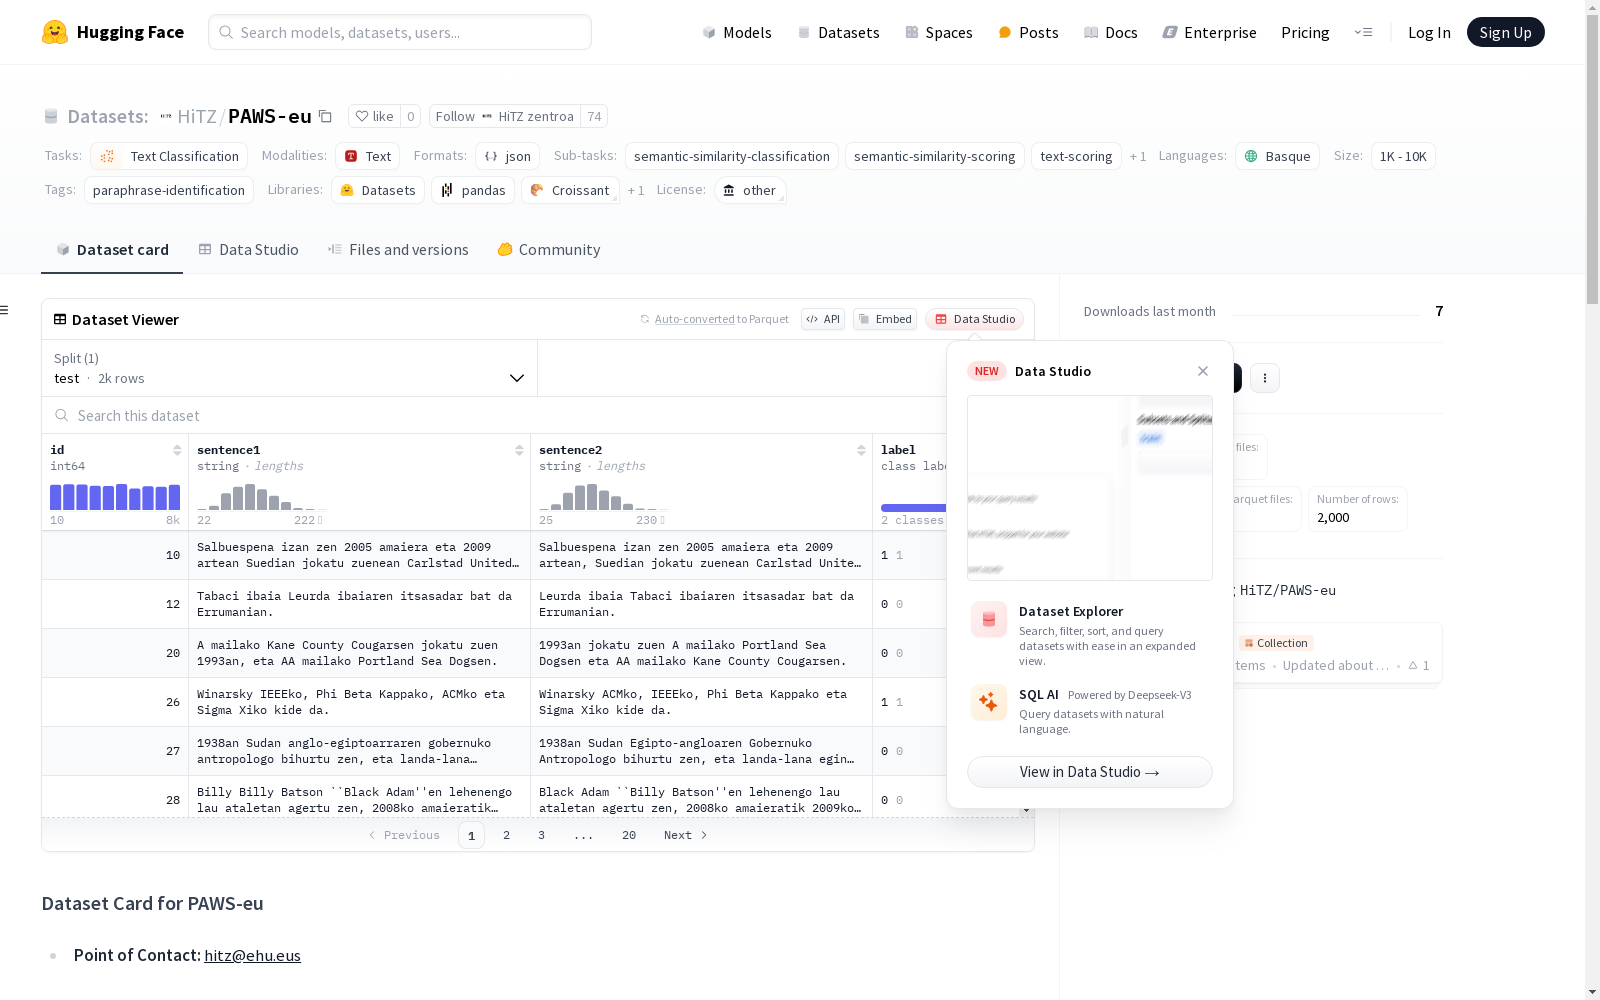Click the sentence1 lengths histogram
This screenshot has height=1000, width=1600.
tap(262, 497)
